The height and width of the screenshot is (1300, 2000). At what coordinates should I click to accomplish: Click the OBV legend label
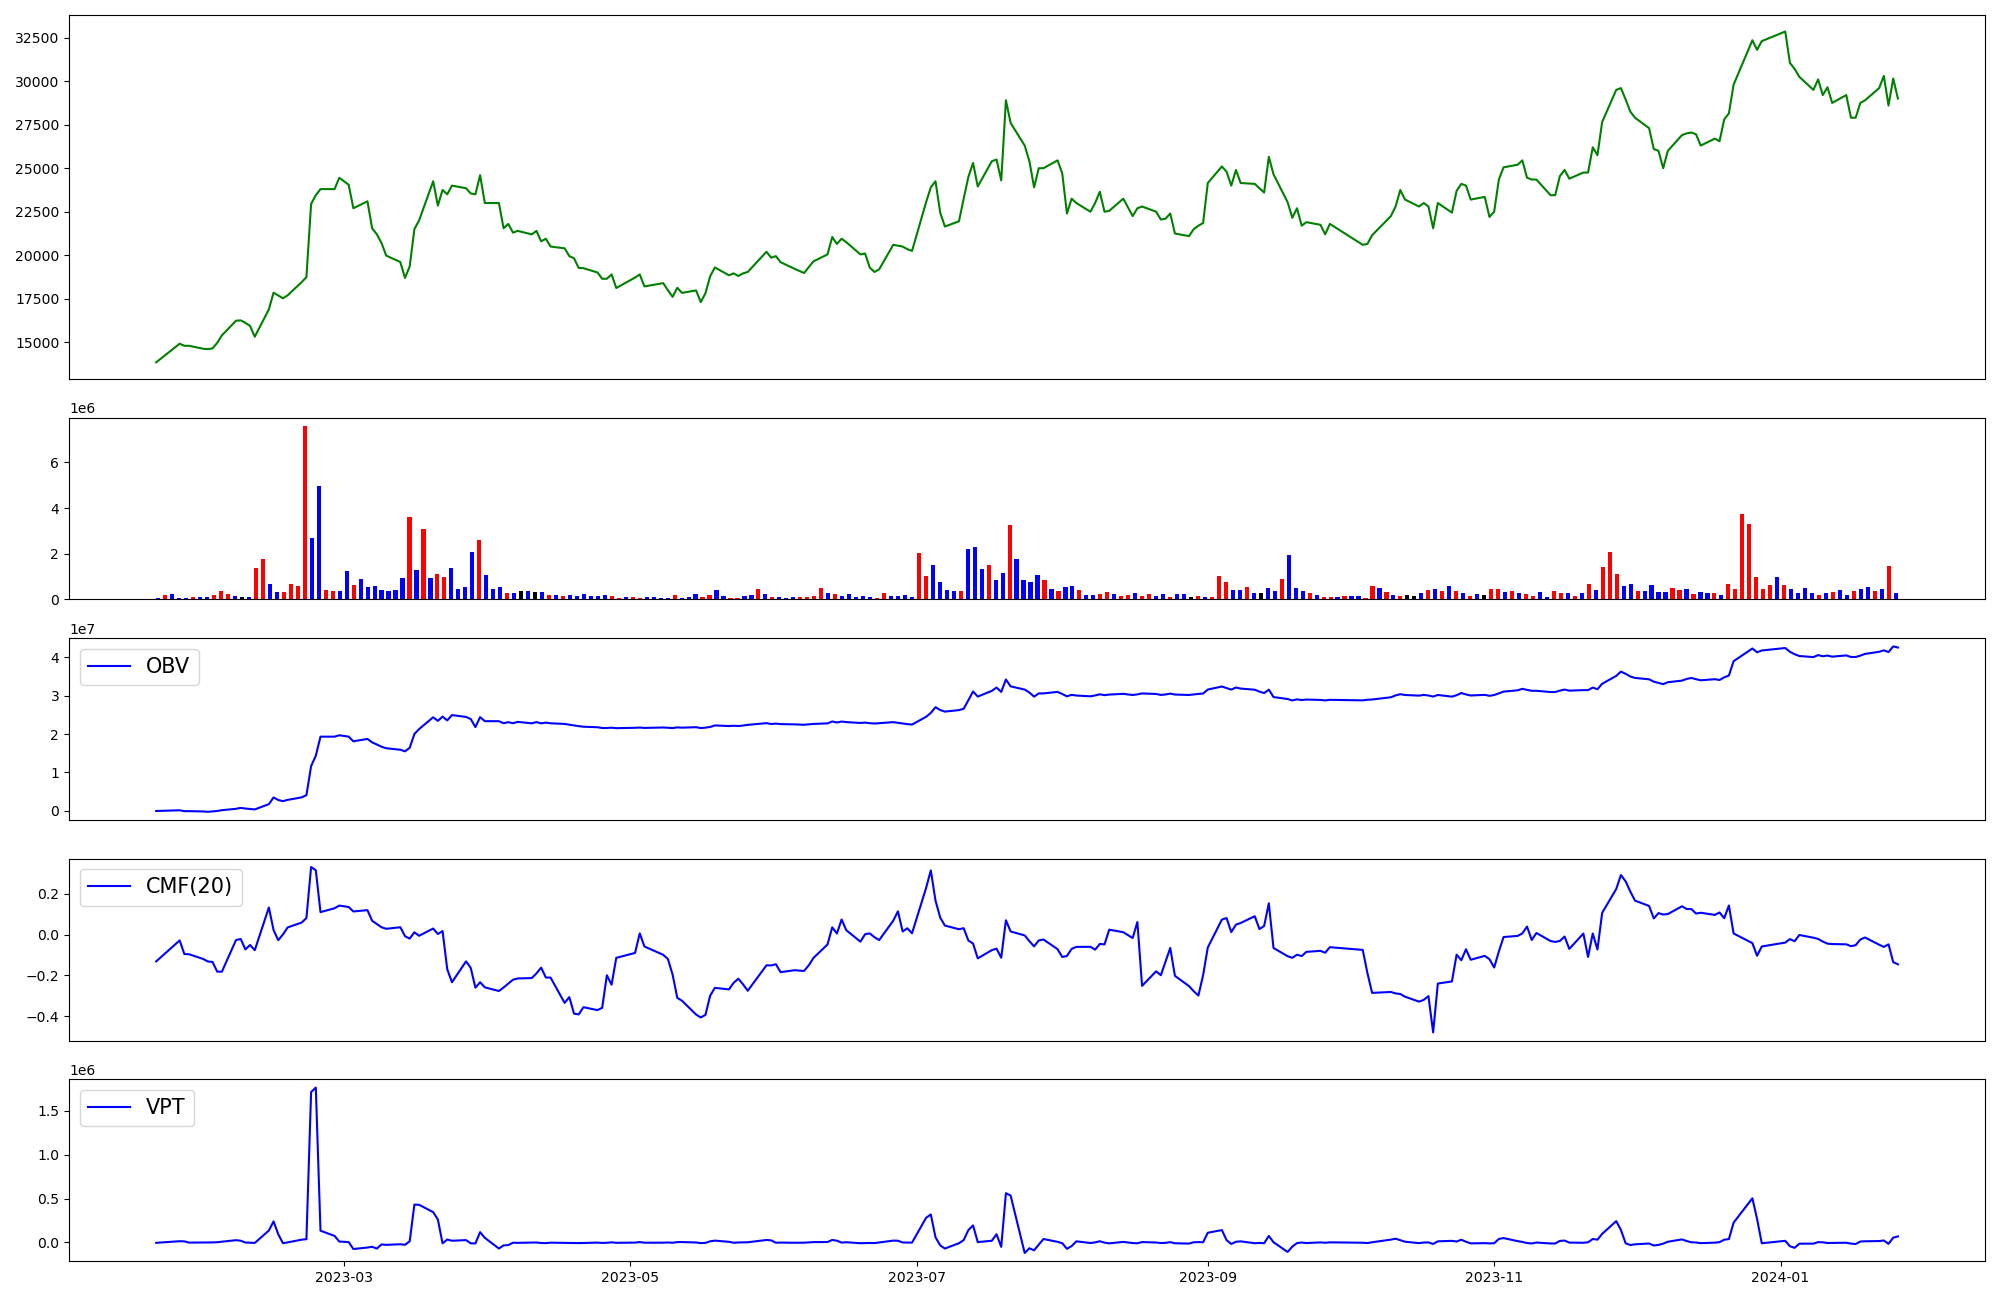pos(167,667)
